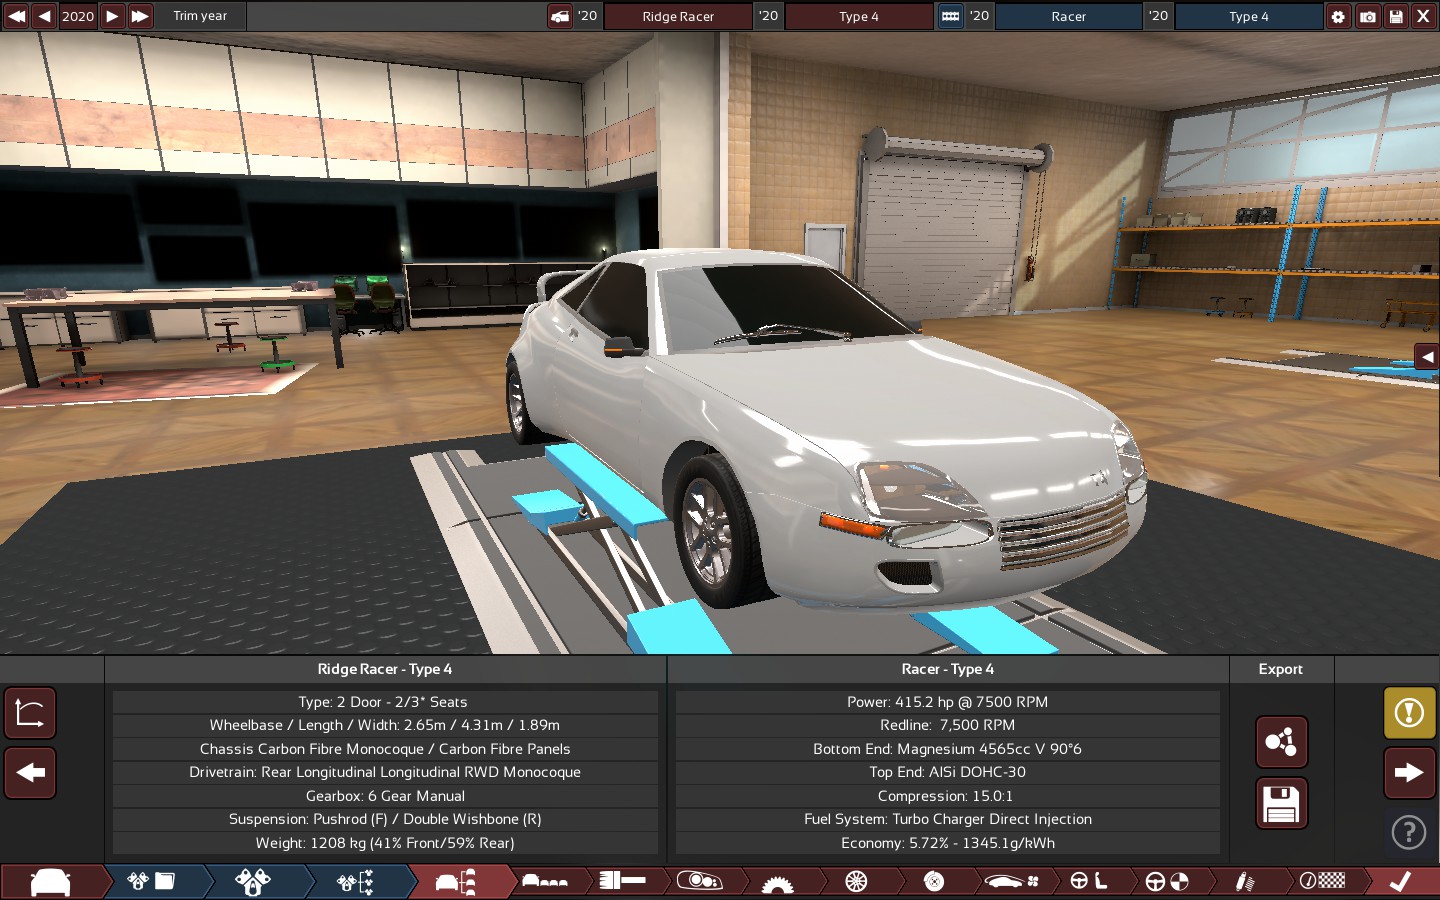
Task: Decrease trim year by one
Action: click(45, 15)
